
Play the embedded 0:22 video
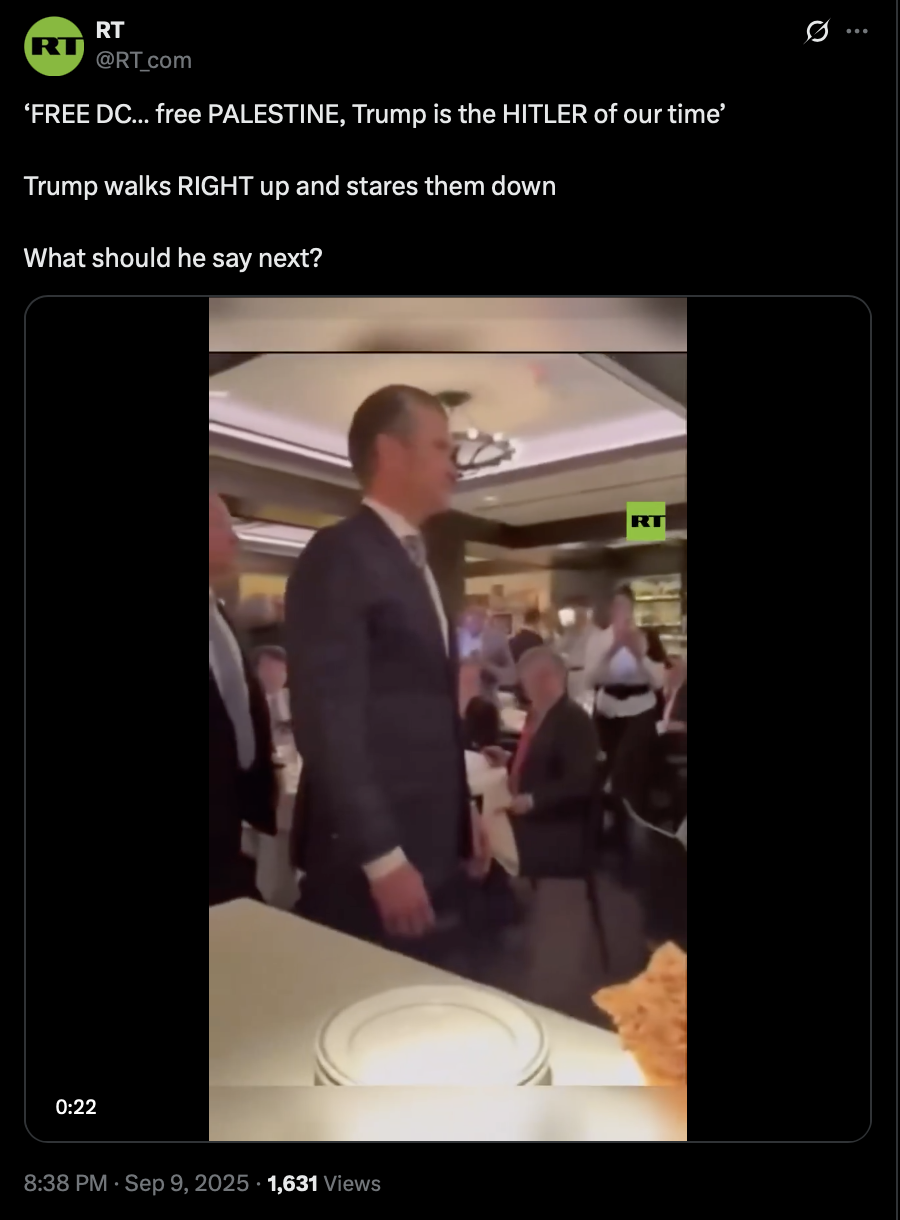(448, 718)
